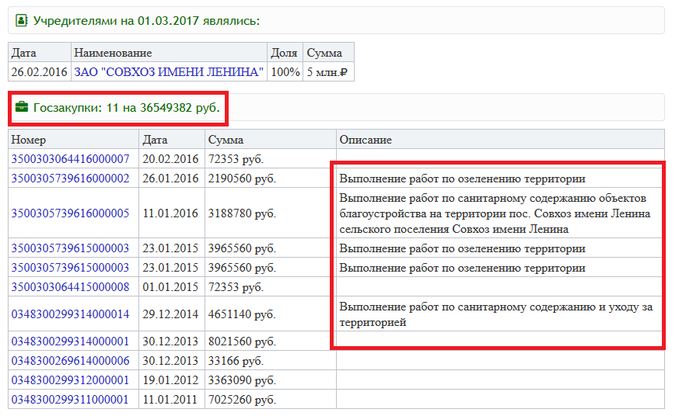Open procurement 3500303064416000007

pyautogui.click(x=70, y=159)
